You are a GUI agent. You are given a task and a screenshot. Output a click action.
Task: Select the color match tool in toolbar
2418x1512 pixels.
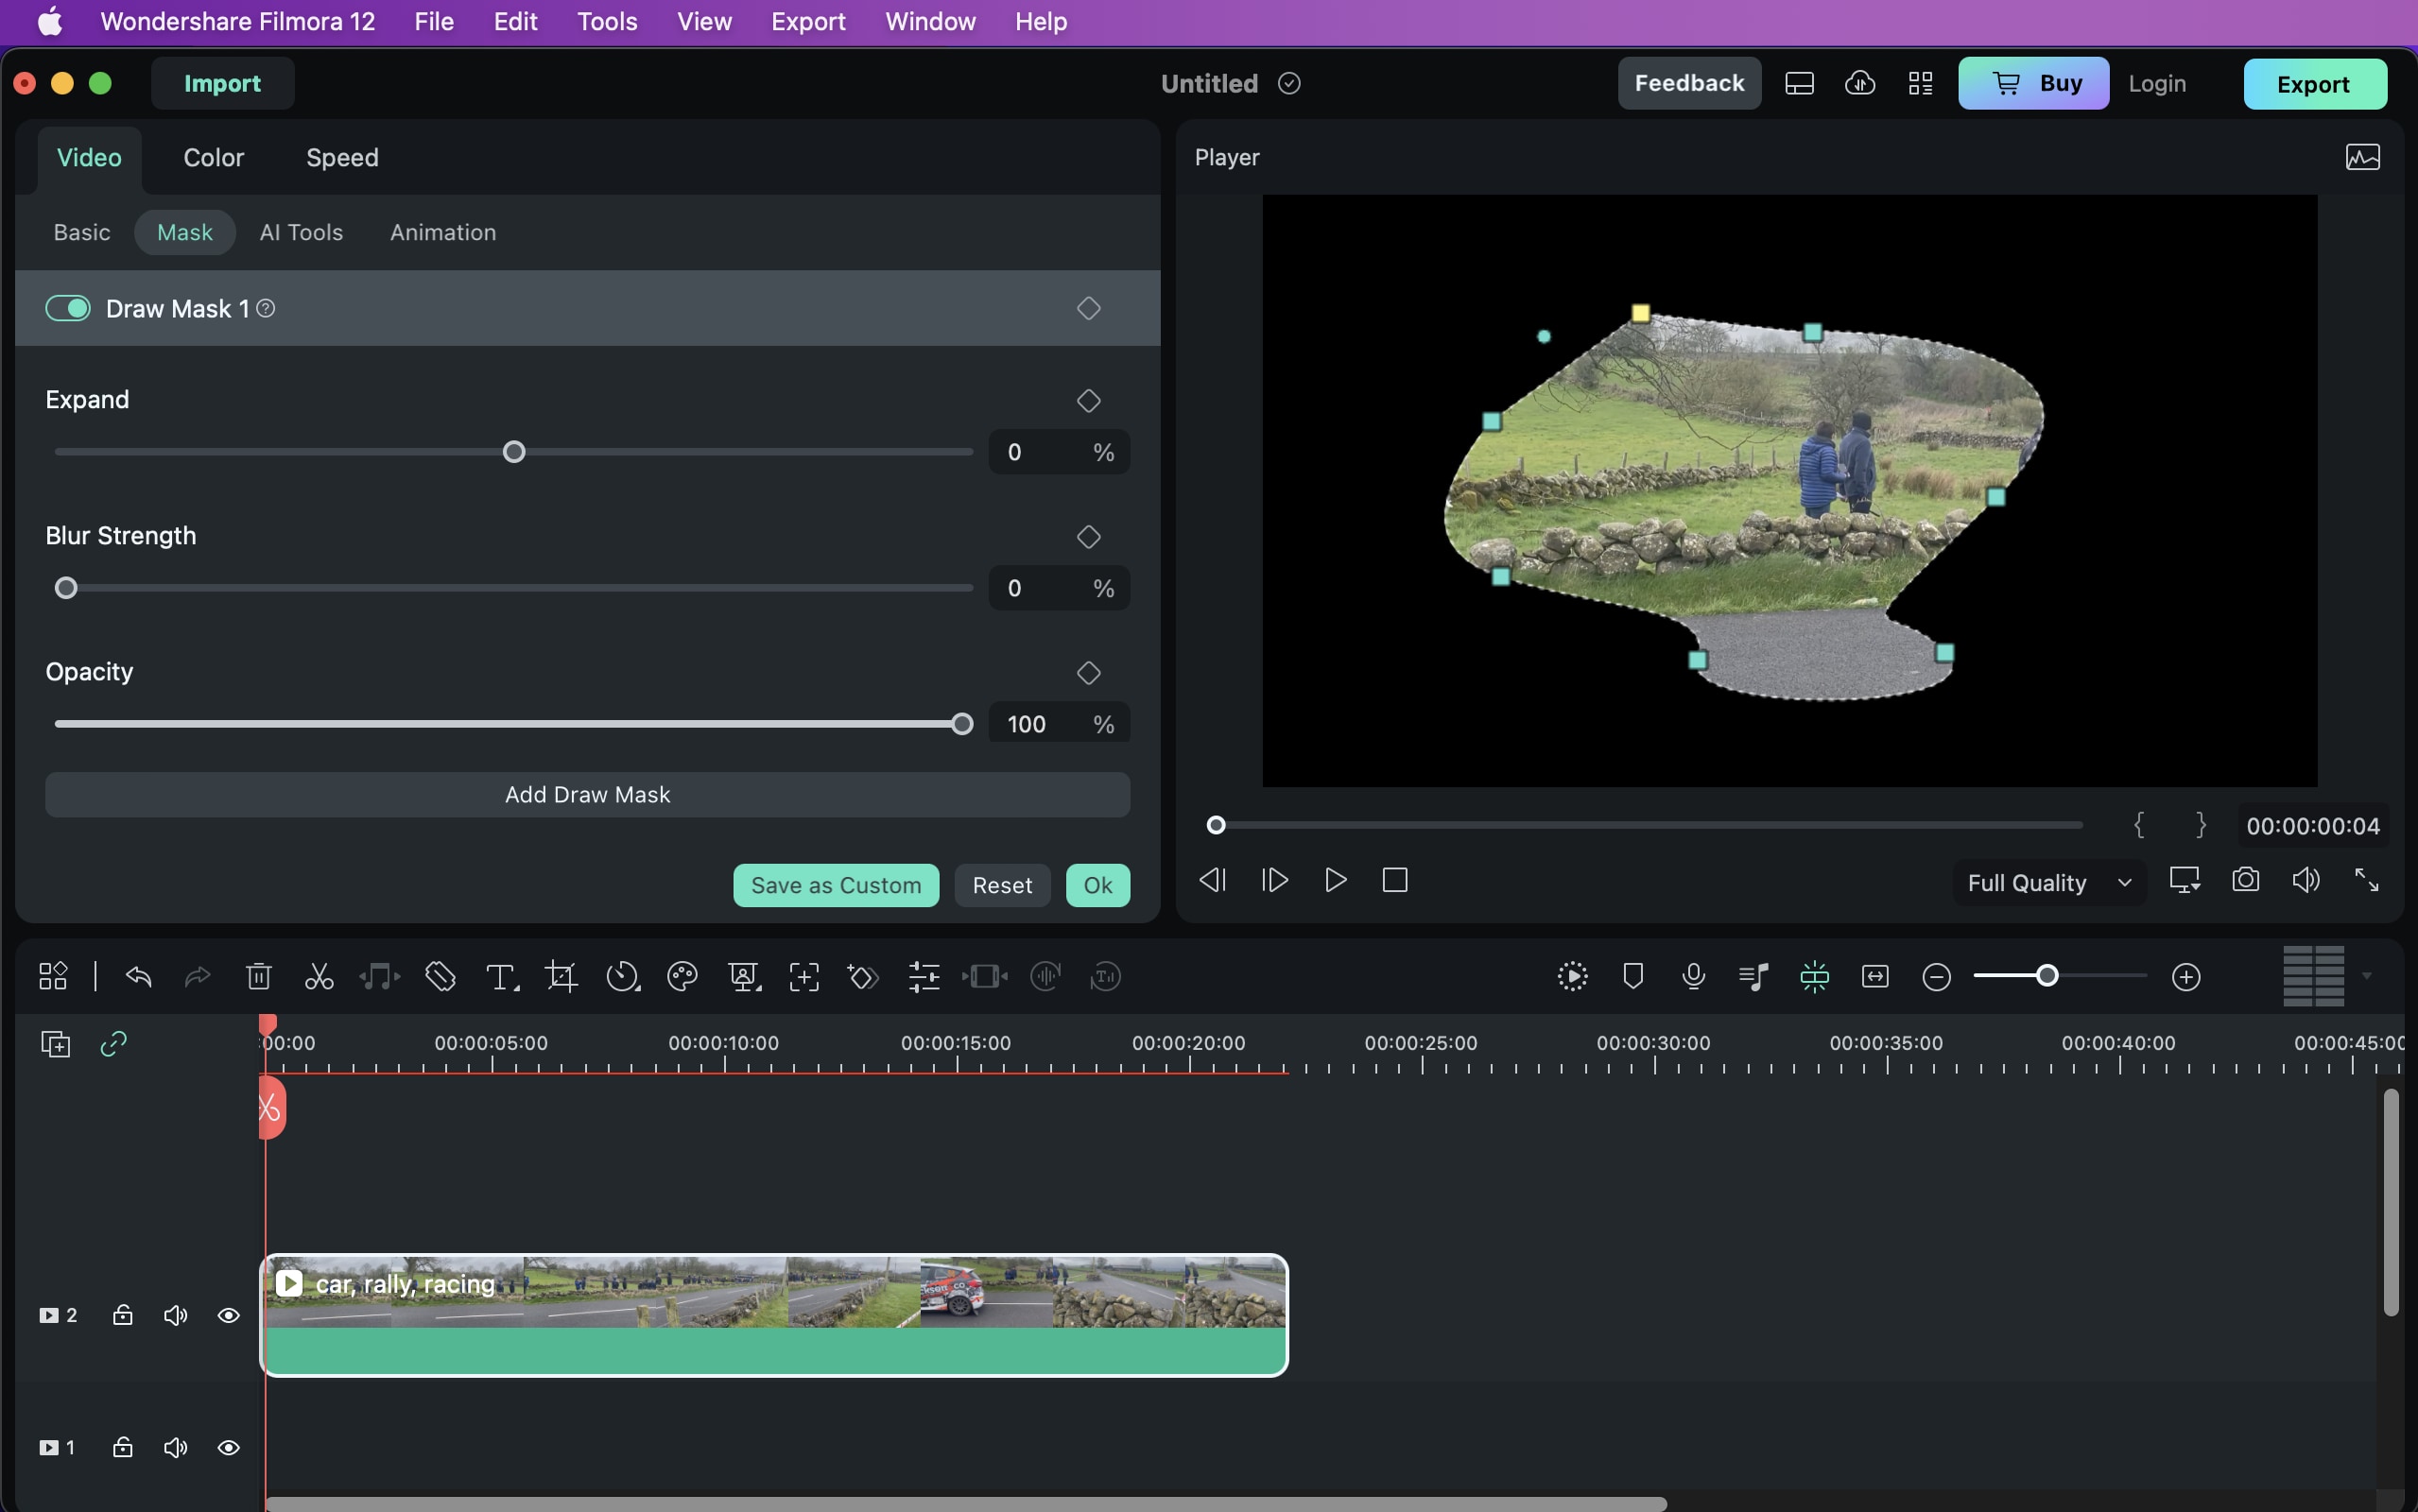pos(682,975)
